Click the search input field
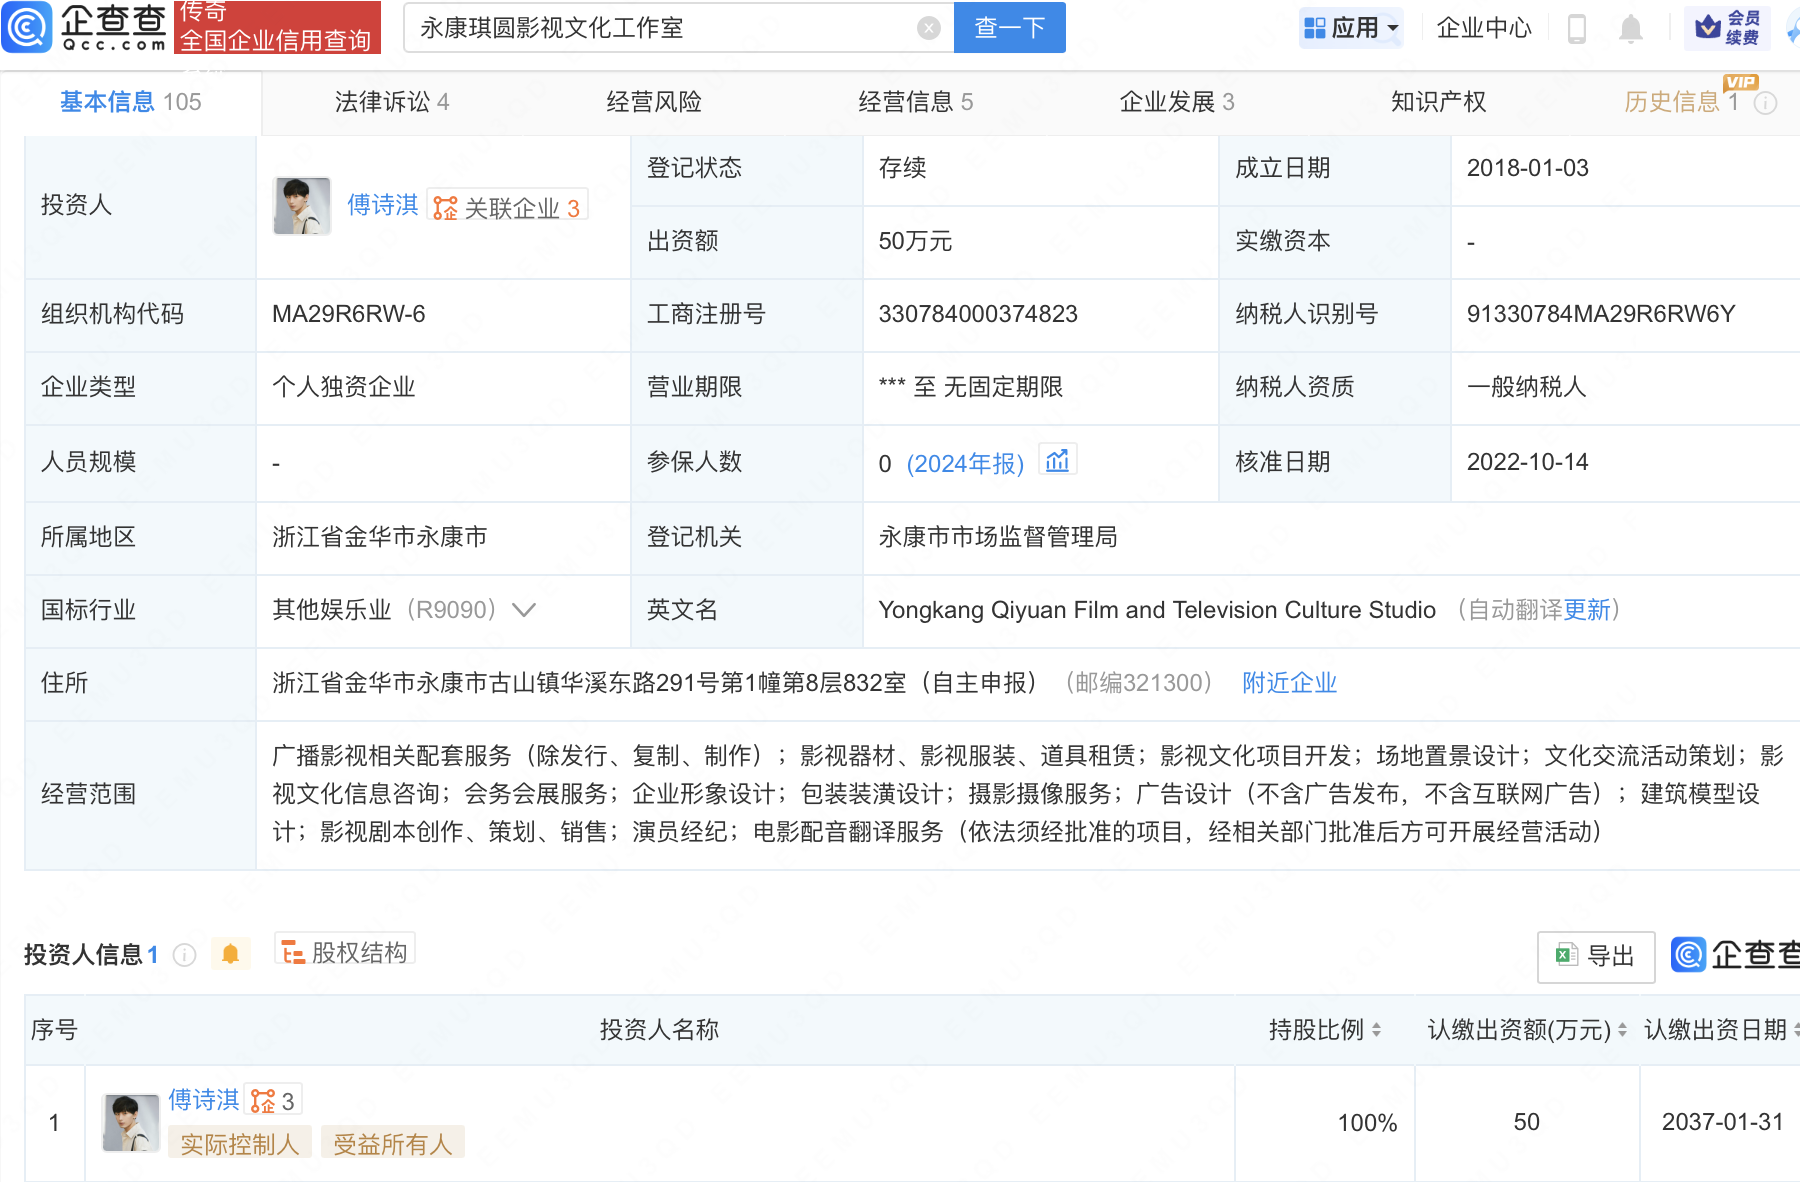 point(660,28)
